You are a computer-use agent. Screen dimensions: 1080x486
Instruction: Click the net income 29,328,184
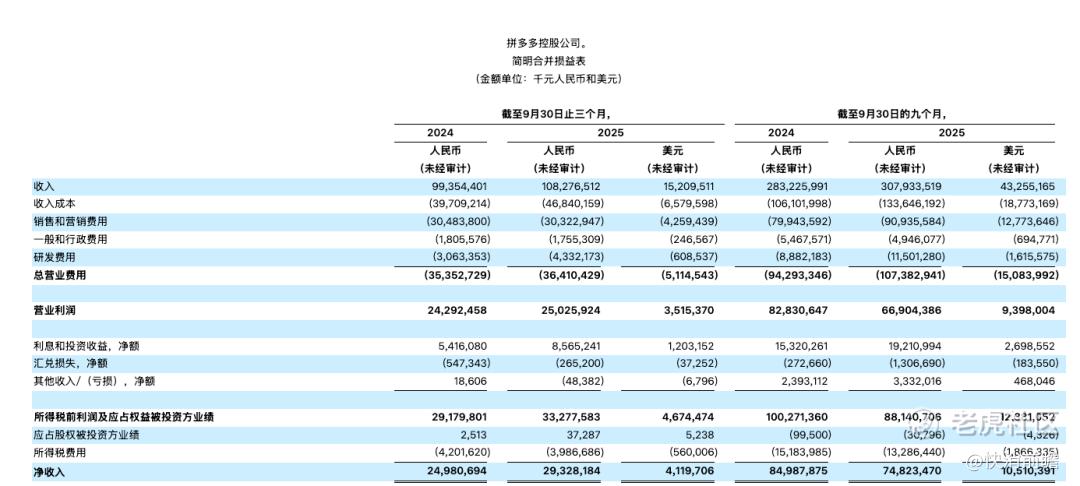[570, 473]
